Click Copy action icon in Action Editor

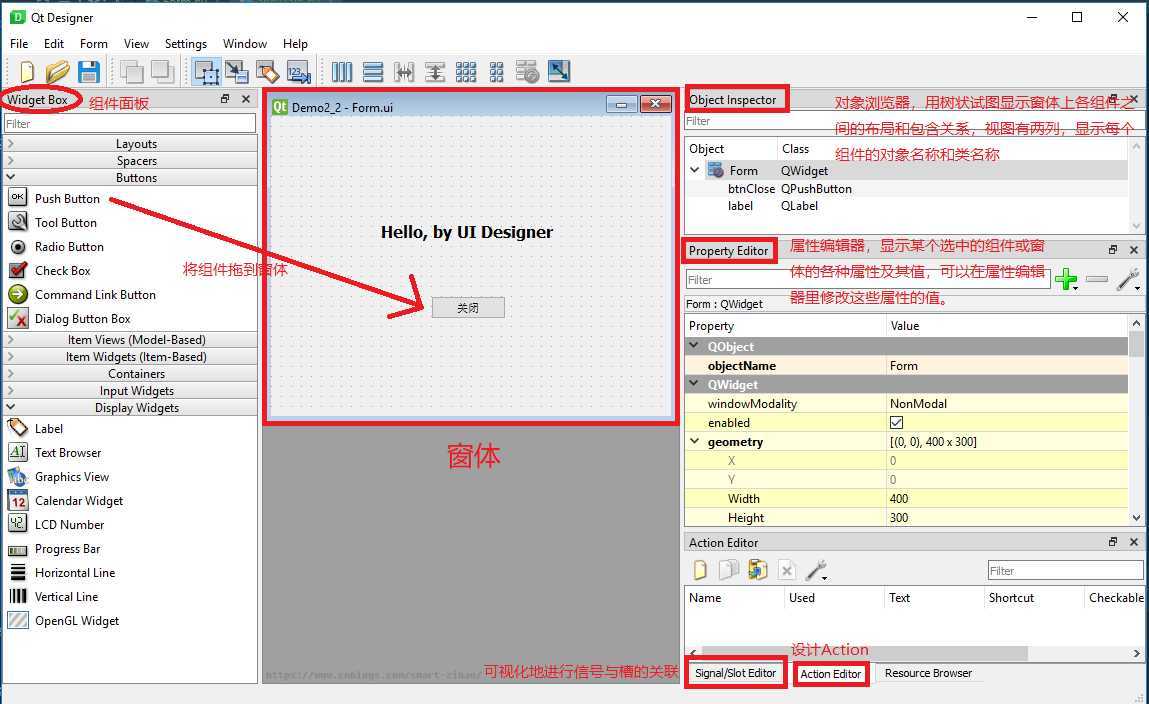click(x=728, y=570)
